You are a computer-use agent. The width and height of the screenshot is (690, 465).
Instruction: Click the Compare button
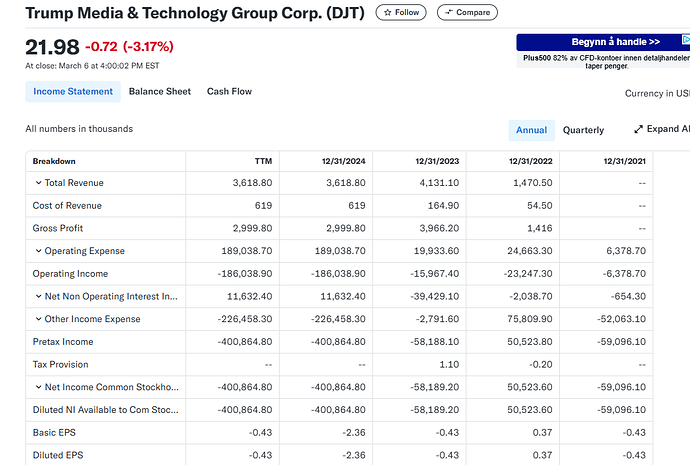(467, 12)
